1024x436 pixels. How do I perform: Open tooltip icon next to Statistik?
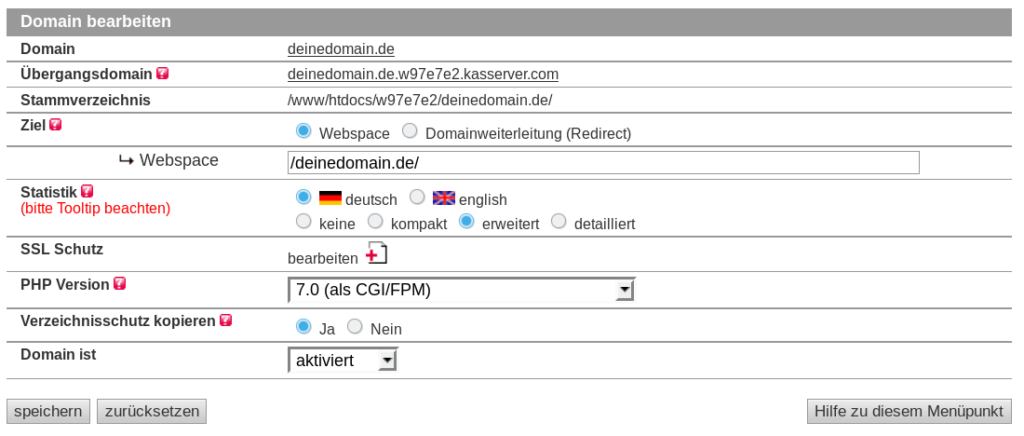(88, 190)
